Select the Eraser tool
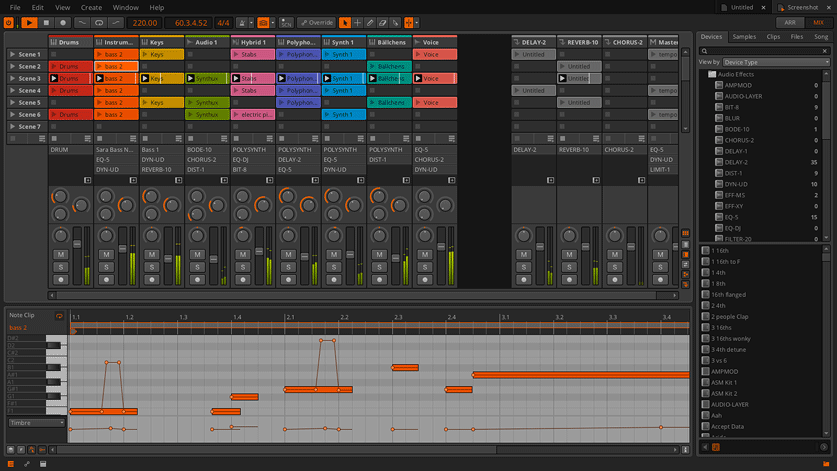Screen dimensions: 837x471 tap(383, 23)
